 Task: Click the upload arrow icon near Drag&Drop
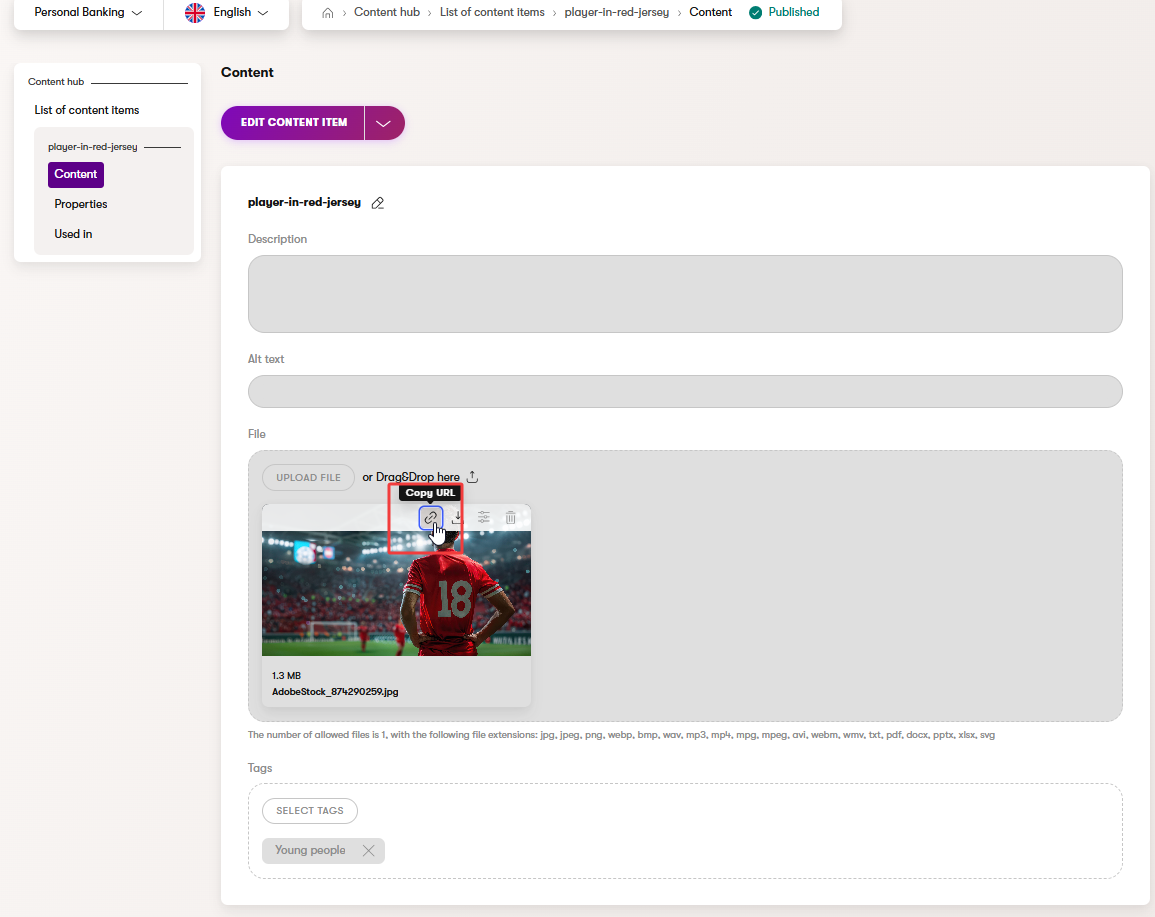(472, 477)
